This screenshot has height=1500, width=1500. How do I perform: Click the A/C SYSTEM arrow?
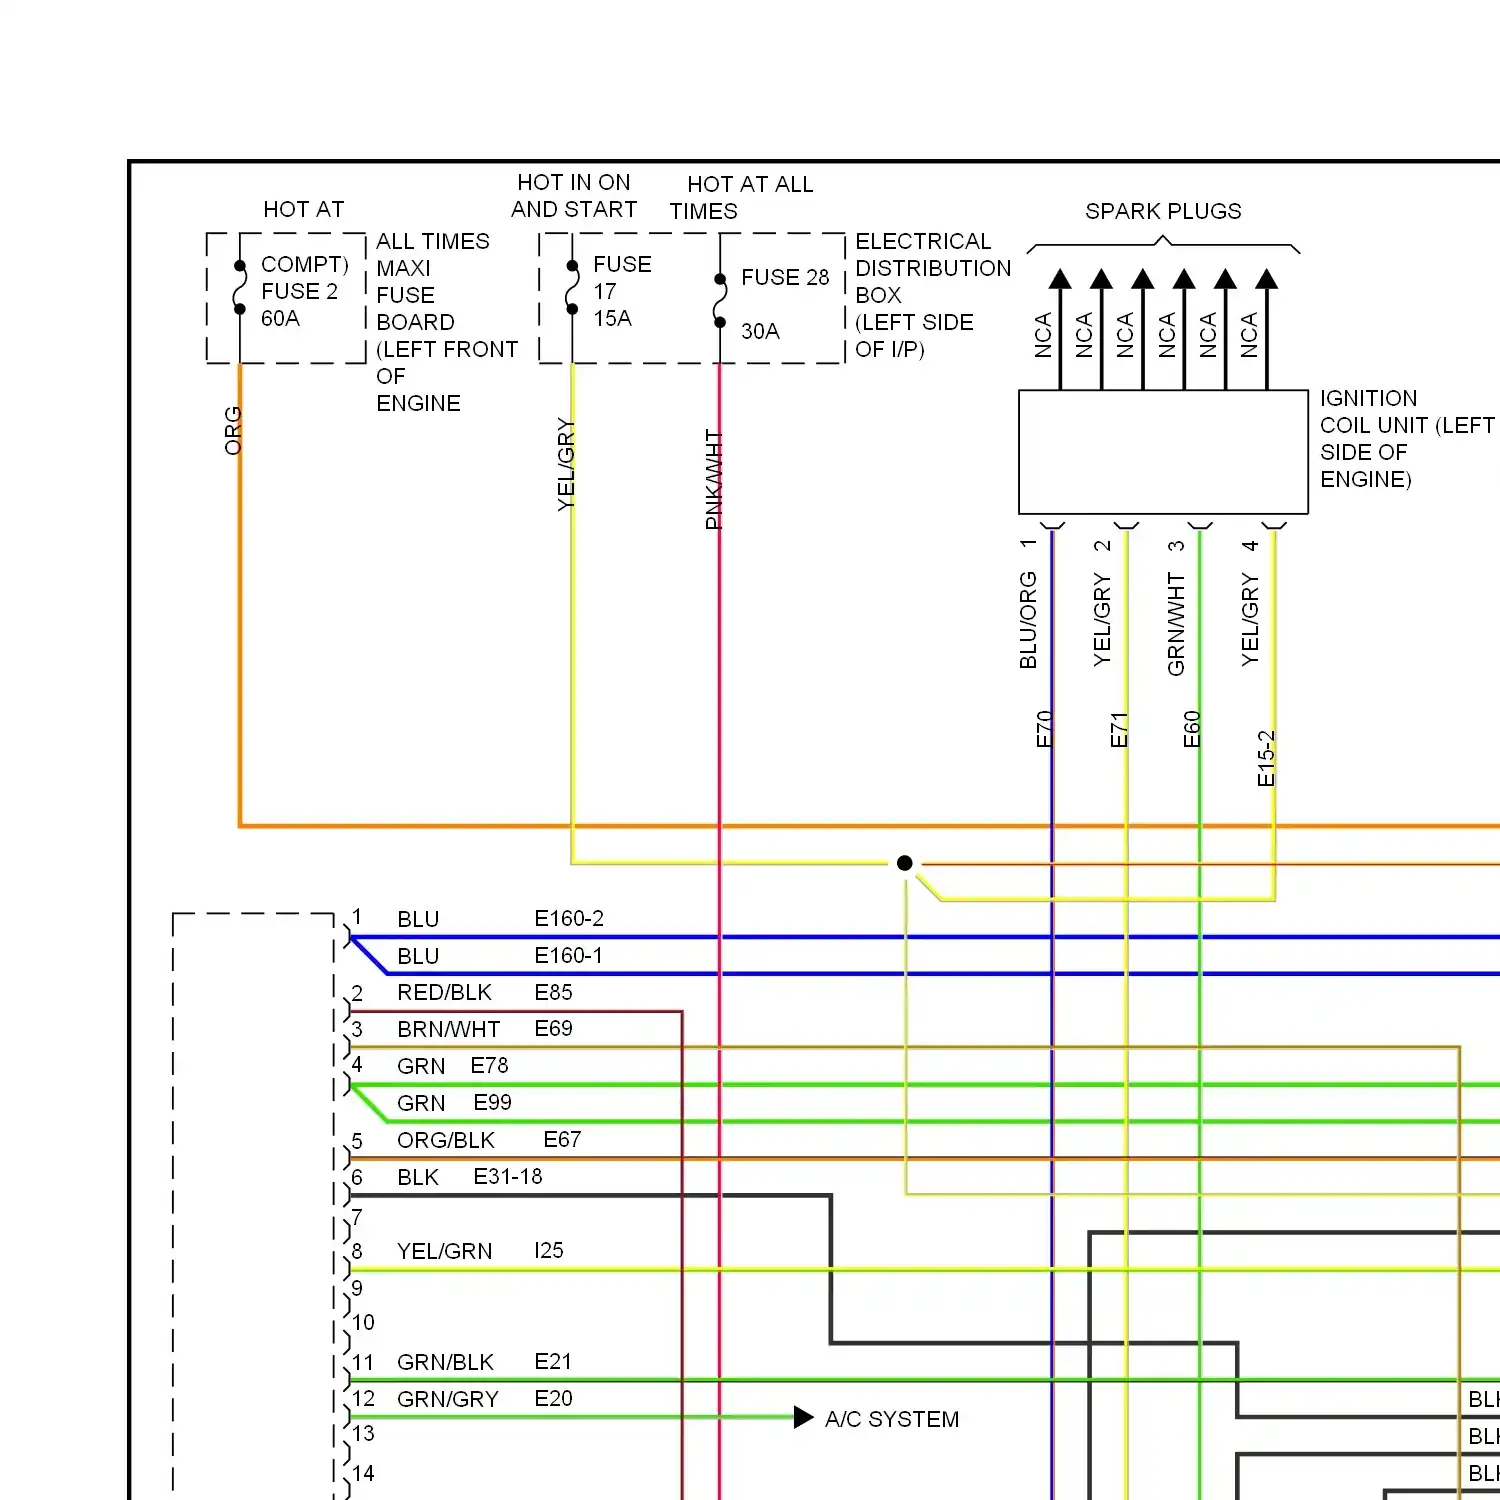tap(804, 1417)
